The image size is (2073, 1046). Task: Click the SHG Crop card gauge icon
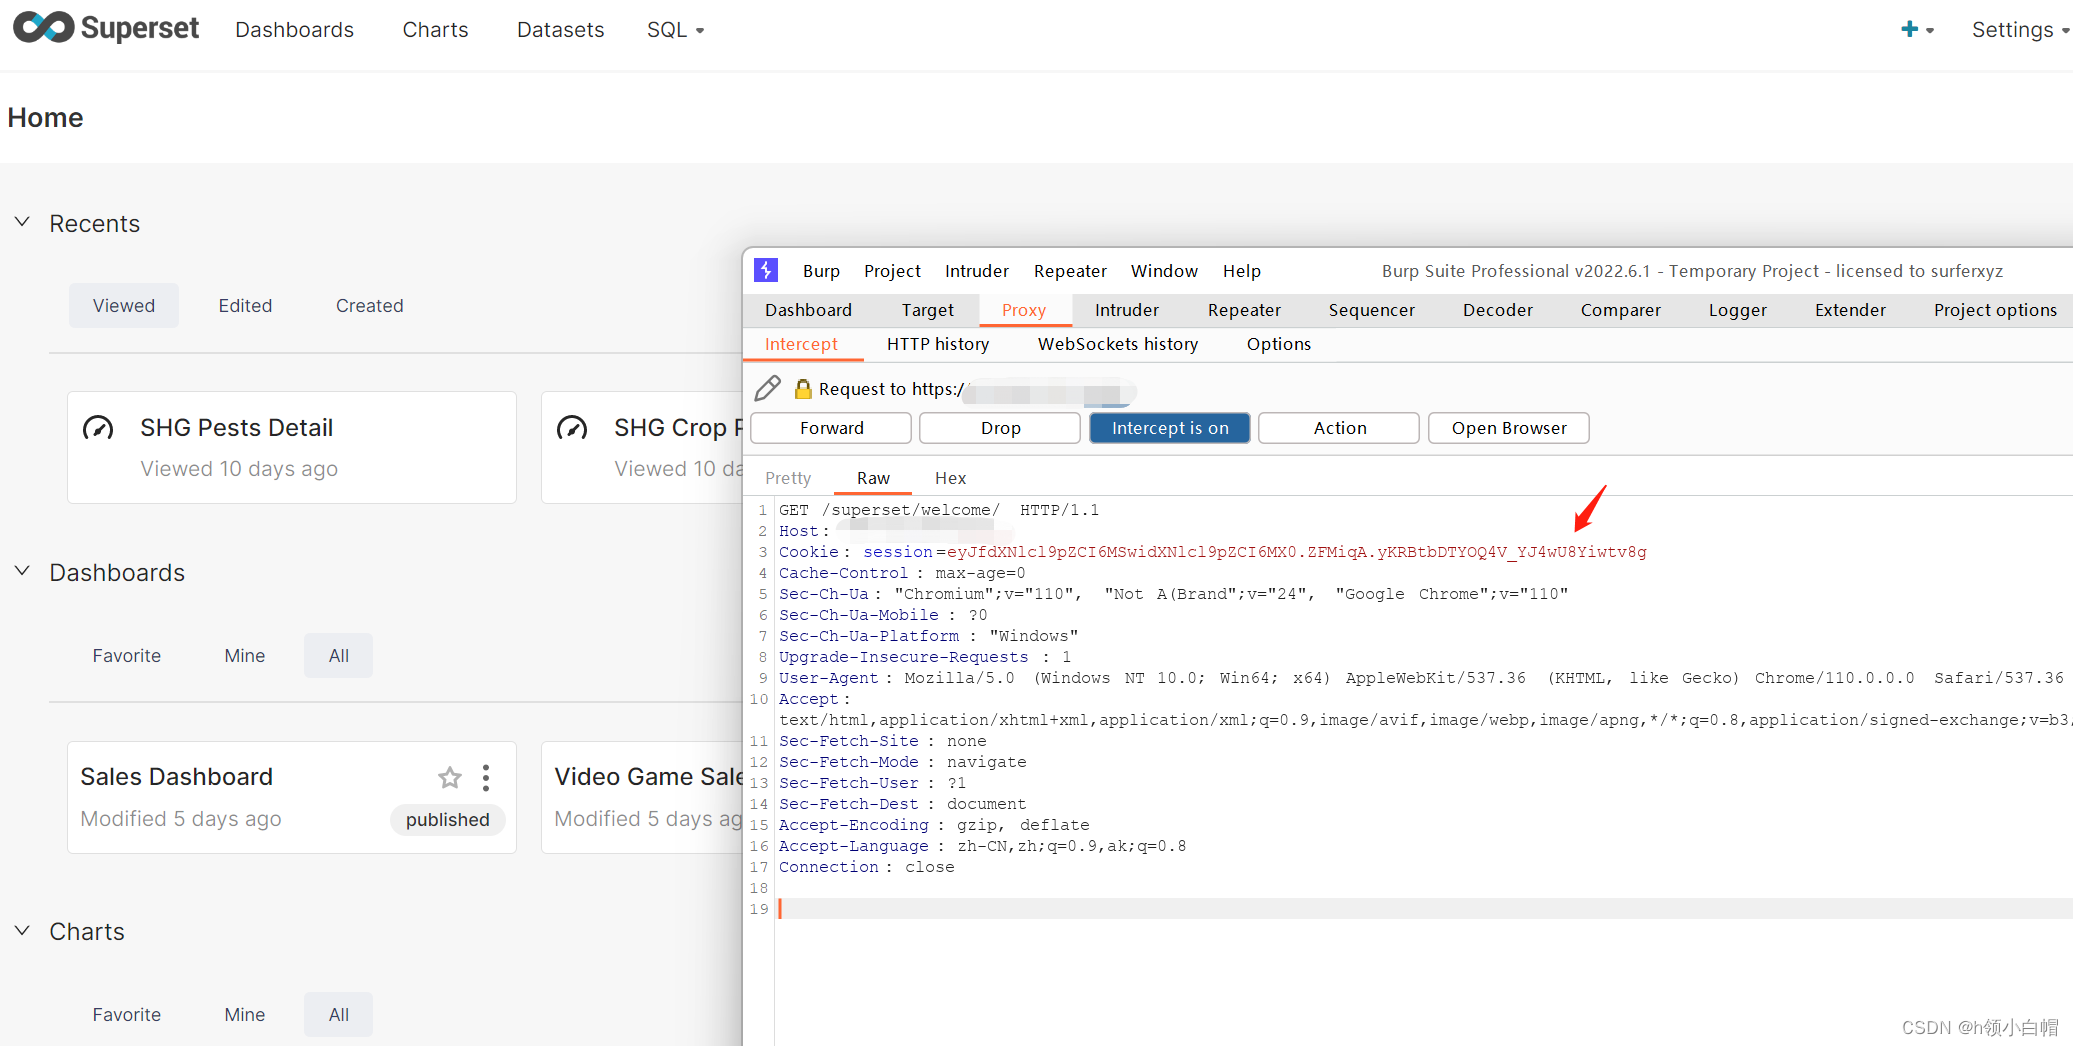click(x=572, y=428)
